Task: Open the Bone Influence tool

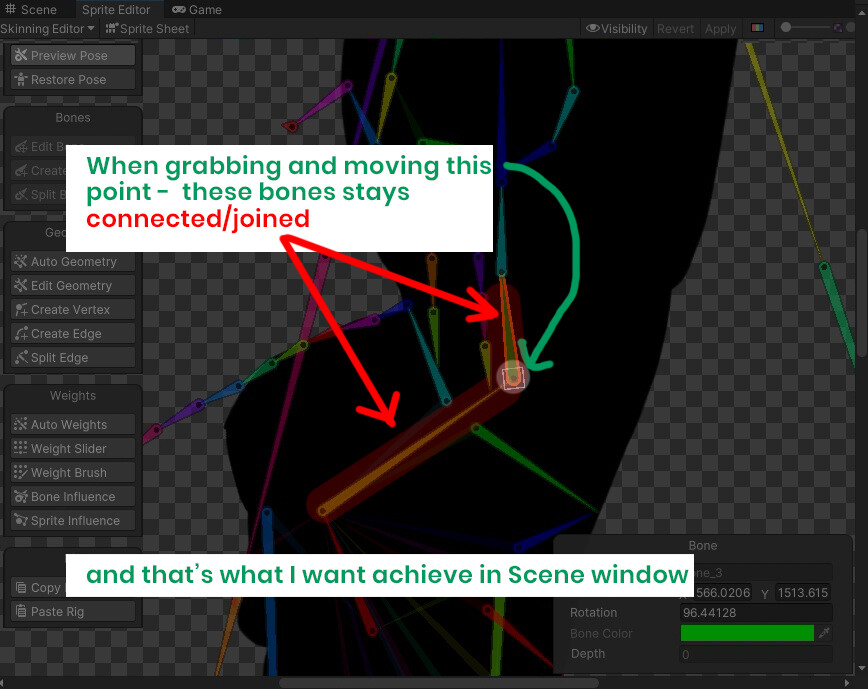Action: [71, 496]
